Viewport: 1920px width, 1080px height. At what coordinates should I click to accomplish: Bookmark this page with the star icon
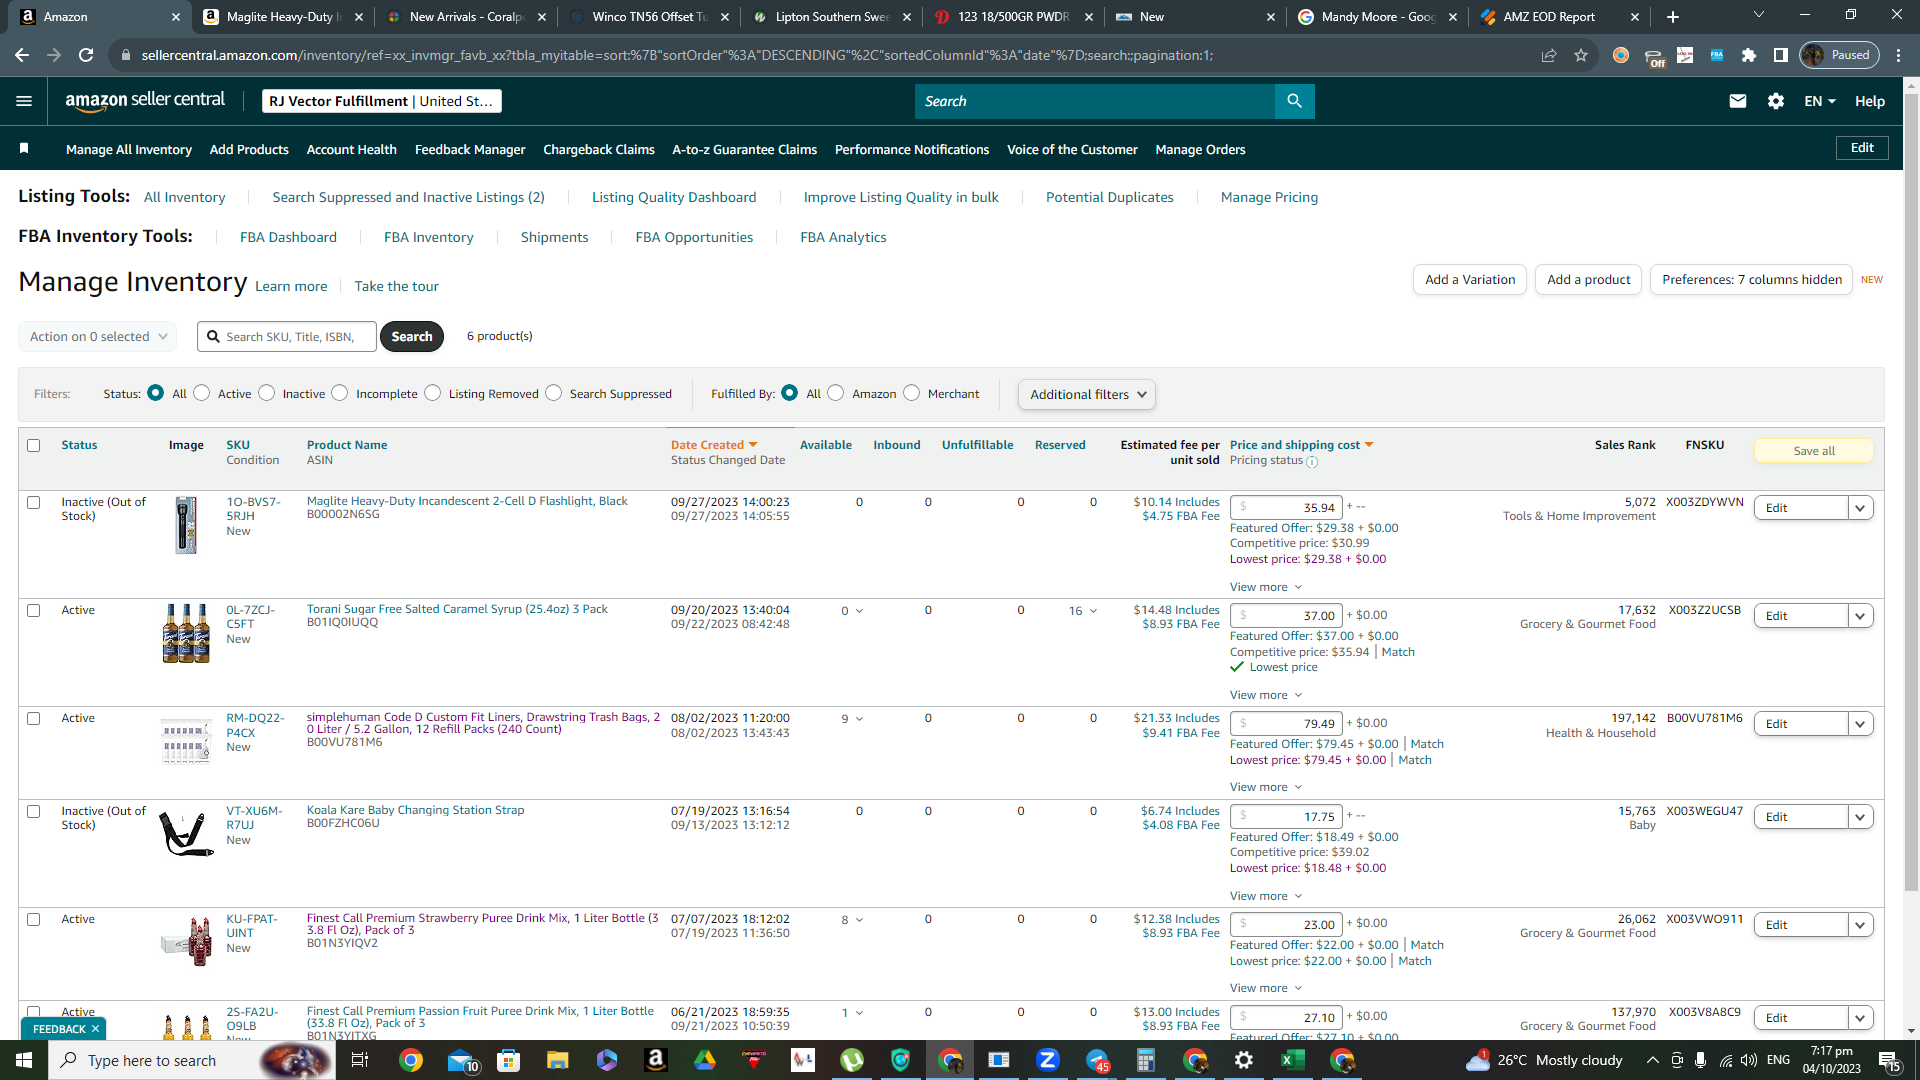pos(1581,55)
